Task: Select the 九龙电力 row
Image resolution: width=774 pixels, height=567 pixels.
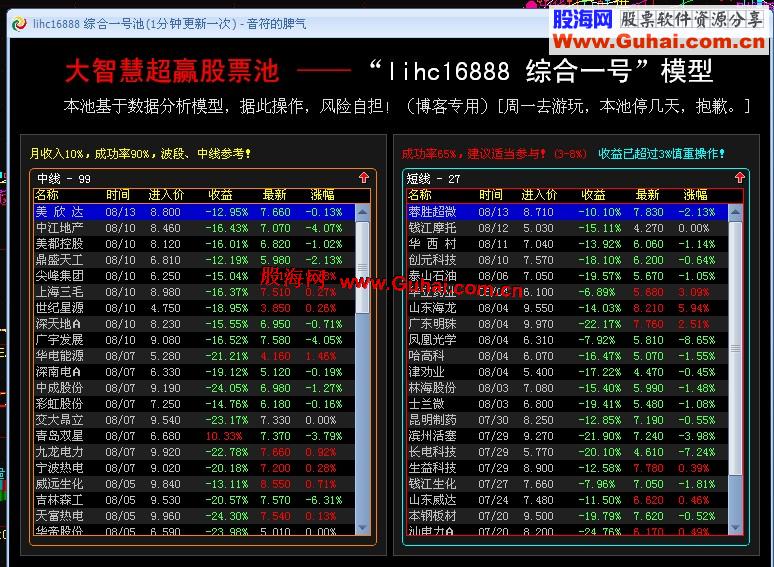Action: coord(194,452)
